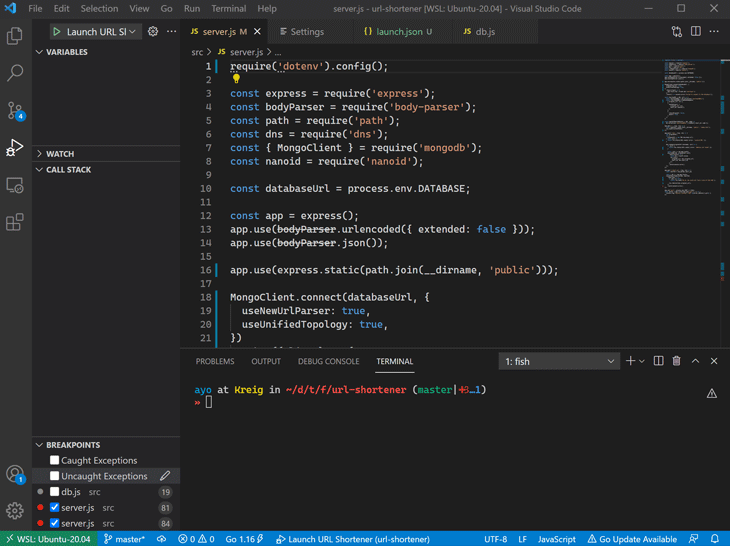This screenshot has width=730, height=546.
Task: Click the Go 1.16 version indicator
Action: [244, 539]
